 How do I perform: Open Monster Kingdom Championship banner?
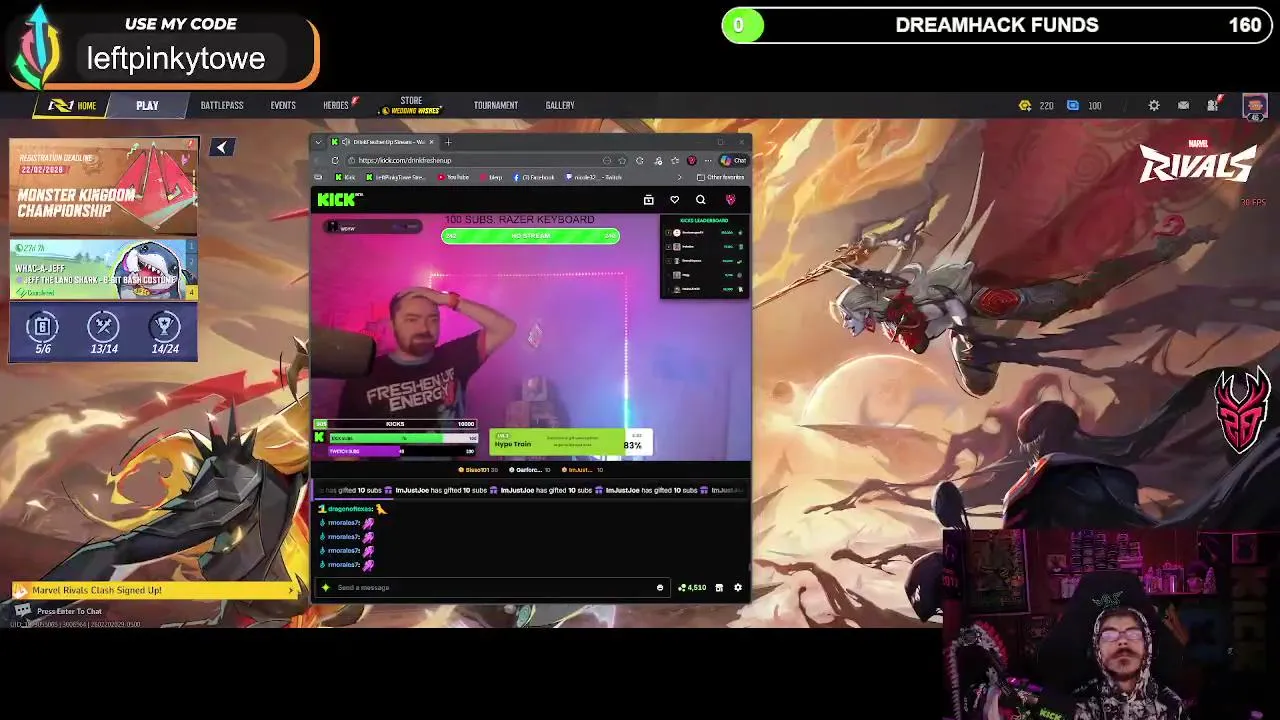tap(104, 187)
